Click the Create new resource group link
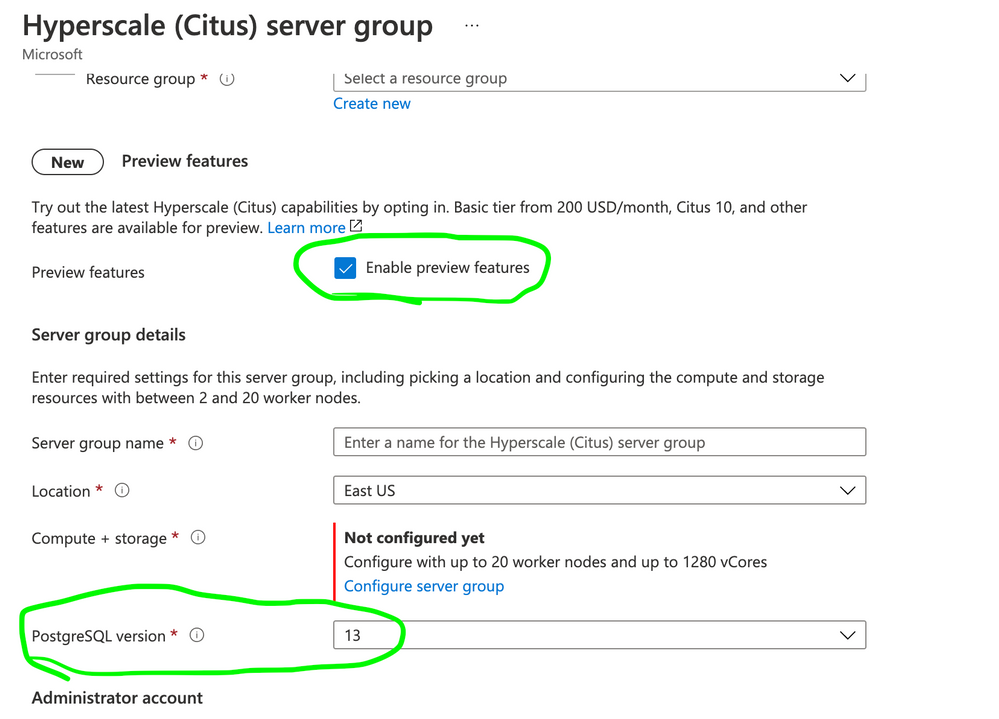This screenshot has height=719, width=999. tap(371, 103)
